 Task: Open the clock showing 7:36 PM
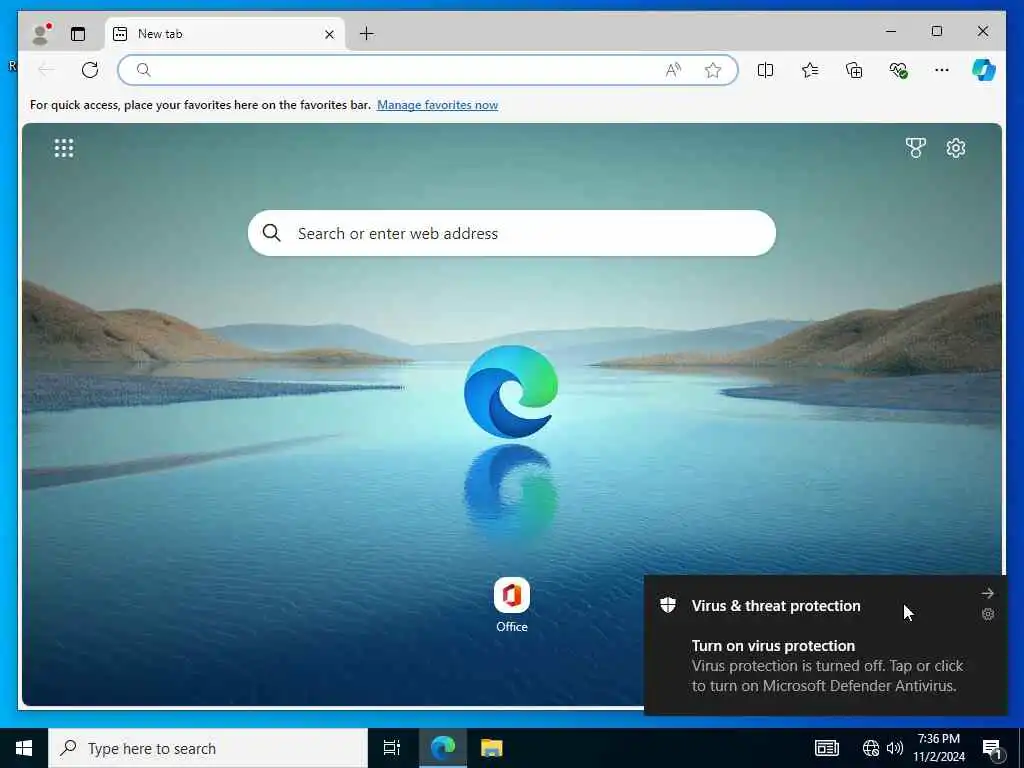coord(938,748)
